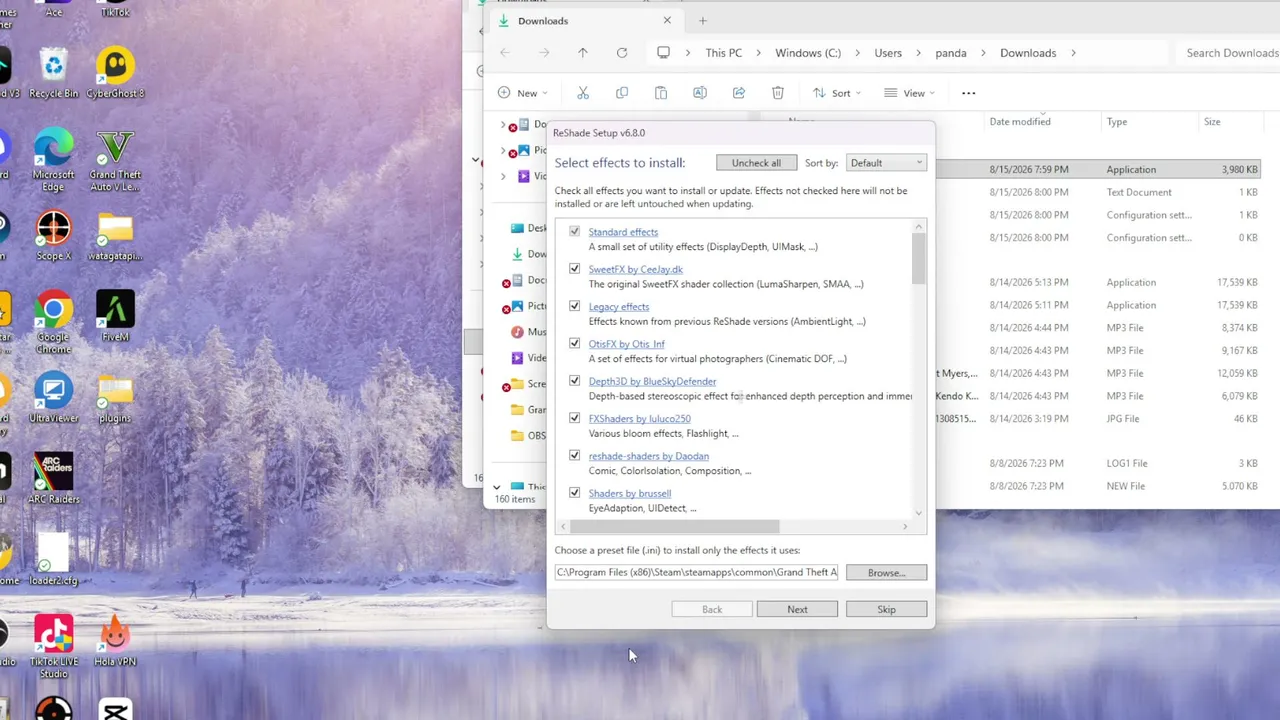
Task: Go forward in File Explorer history
Action: (x=544, y=53)
